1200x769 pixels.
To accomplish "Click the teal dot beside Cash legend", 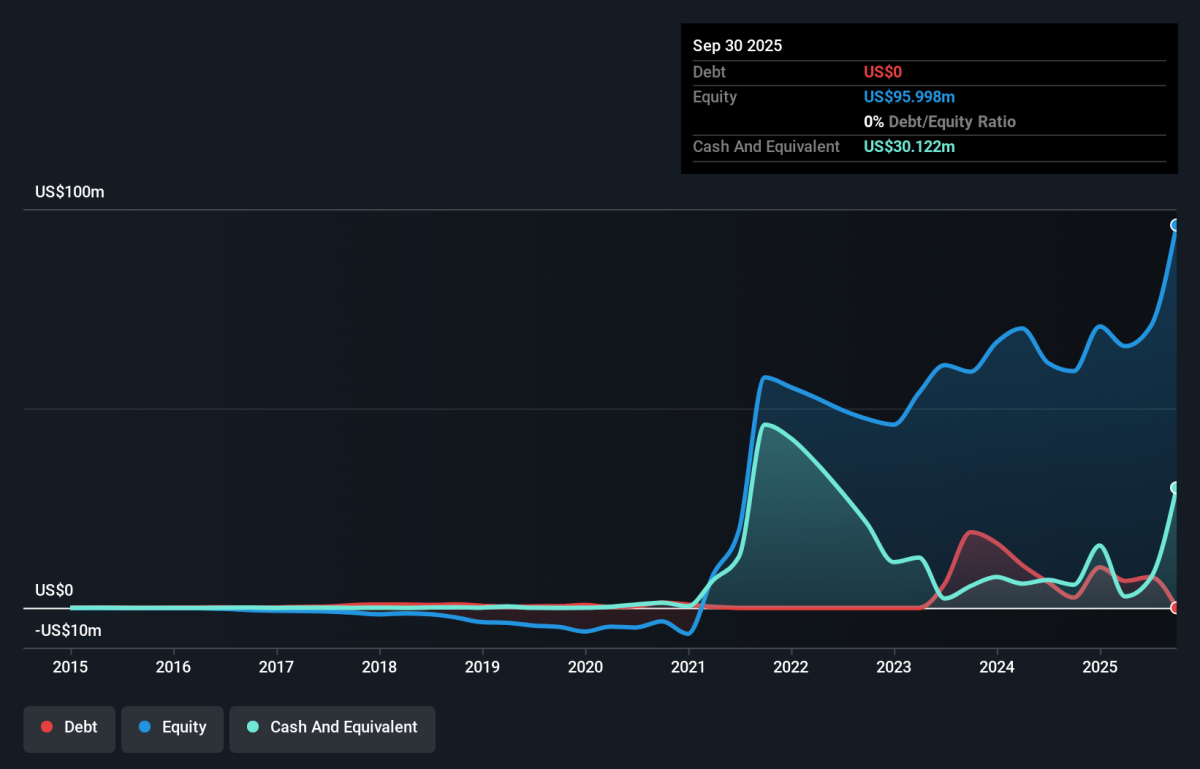I will click(x=253, y=727).
